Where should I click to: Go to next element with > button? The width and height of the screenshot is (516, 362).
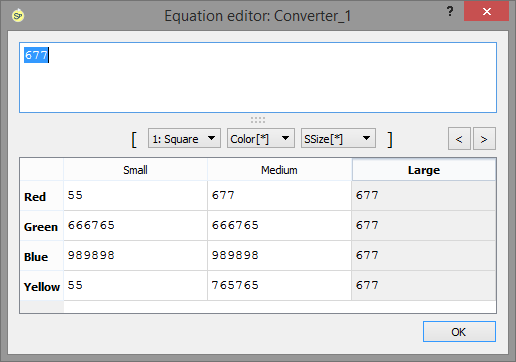coord(484,139)
